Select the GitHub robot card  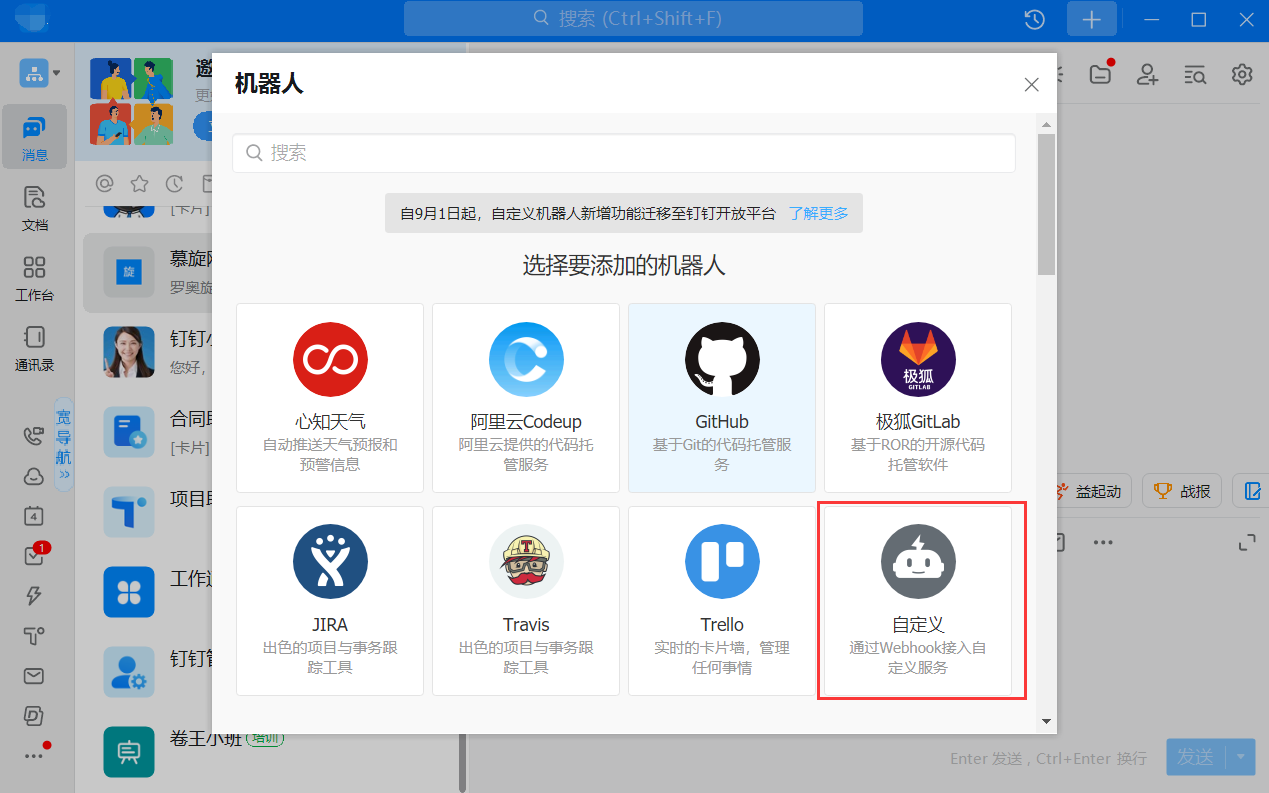pos(721,398)
